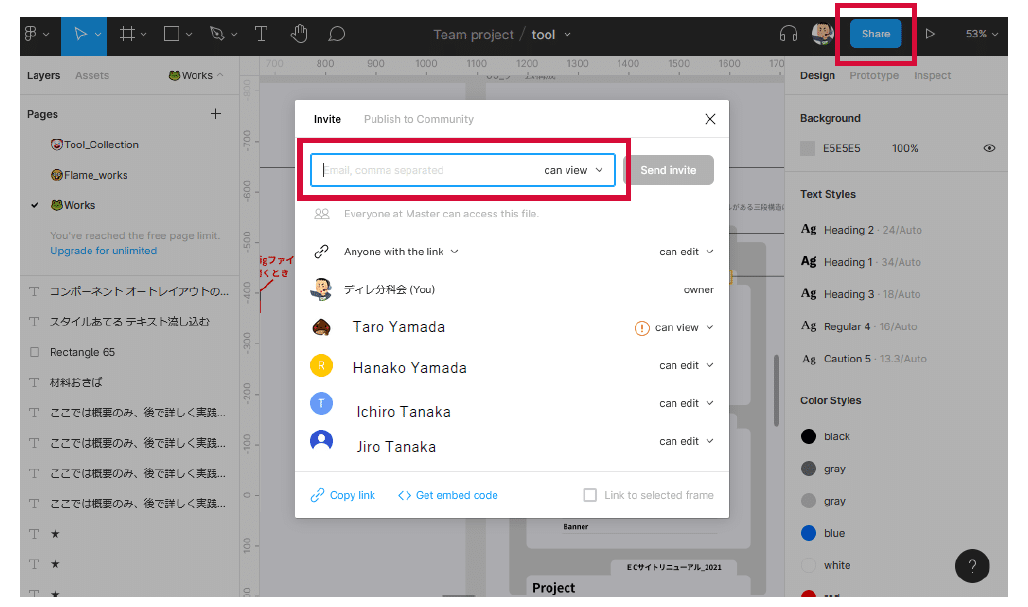Open the Move tool options chevron
The height and width of the screenshot is (607, 1028).
(x=98, y=35)
